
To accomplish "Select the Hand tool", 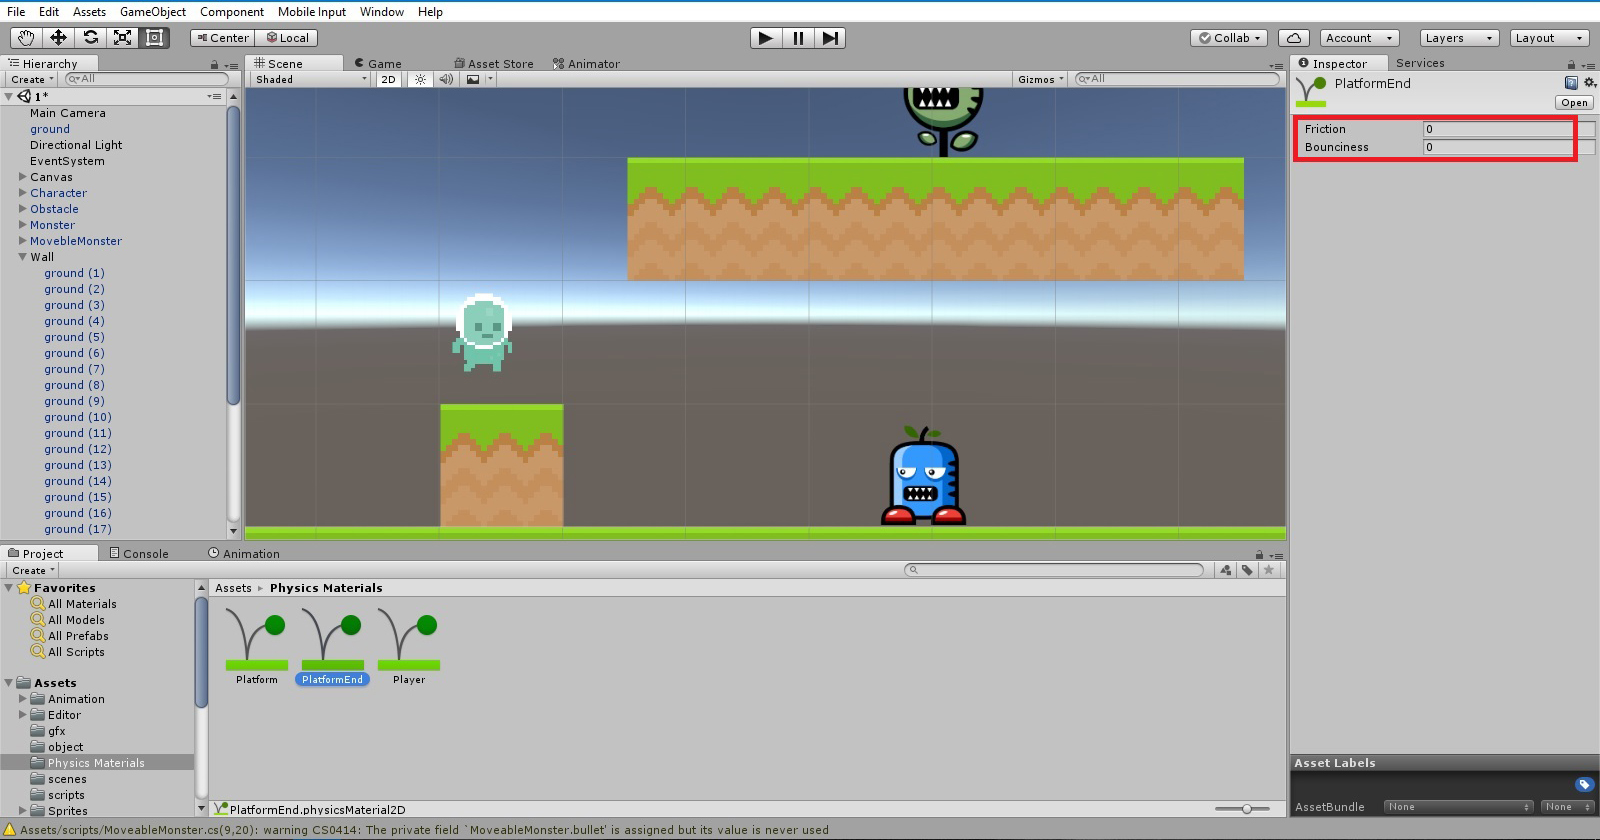I will pos(25,38).
